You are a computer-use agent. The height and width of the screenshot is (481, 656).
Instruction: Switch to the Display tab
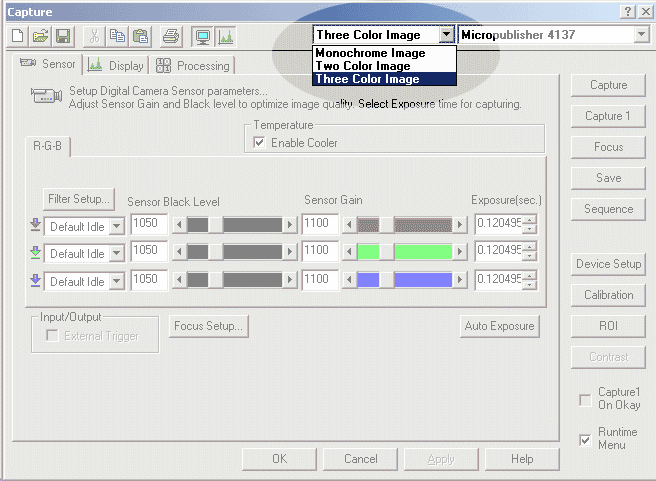click(x=116, y=66)
